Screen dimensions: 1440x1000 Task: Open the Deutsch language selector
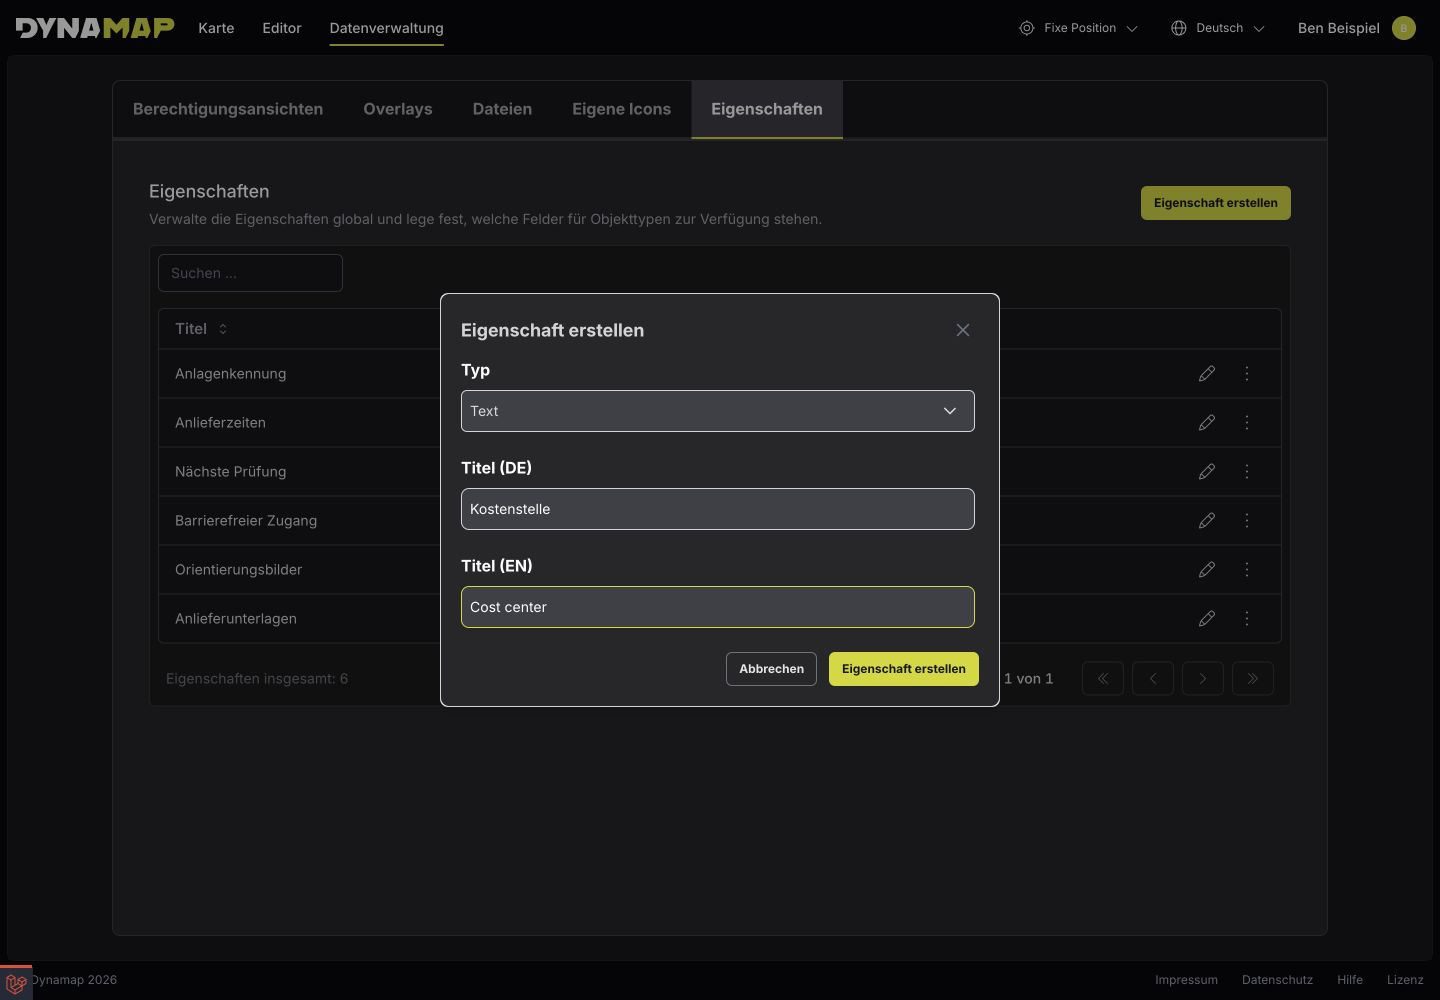(x=1218, y=28)
